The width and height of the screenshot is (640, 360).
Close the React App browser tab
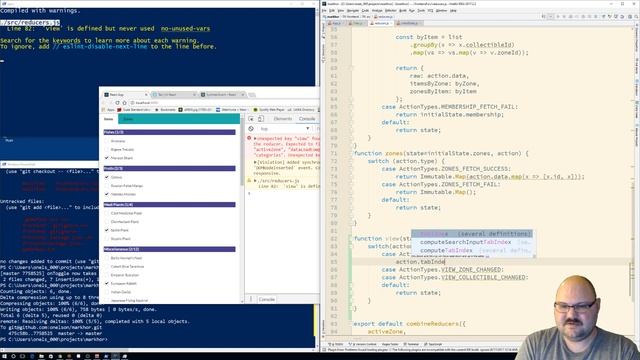[x=146, y=95]
